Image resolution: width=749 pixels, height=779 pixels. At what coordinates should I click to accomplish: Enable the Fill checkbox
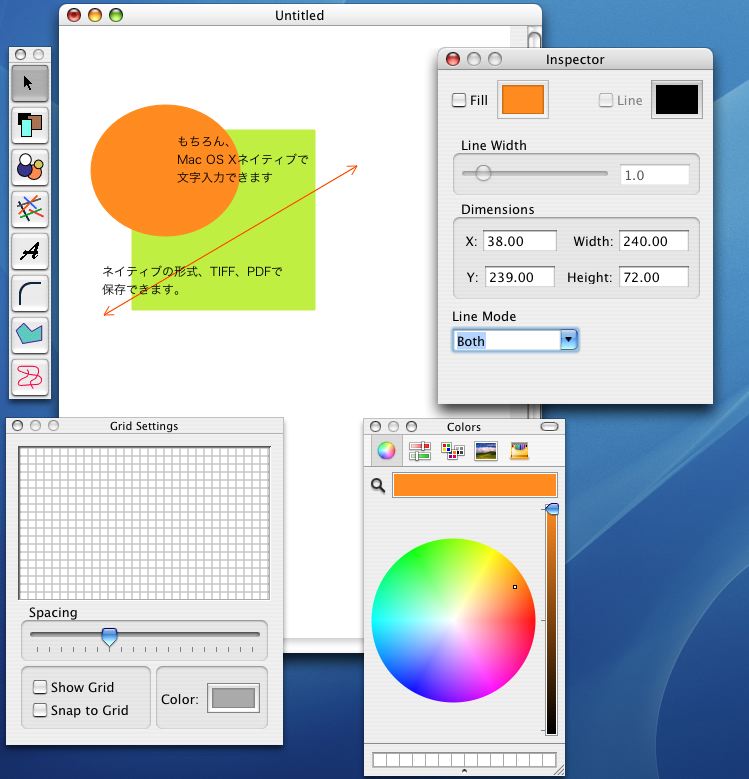pos(459,100)
